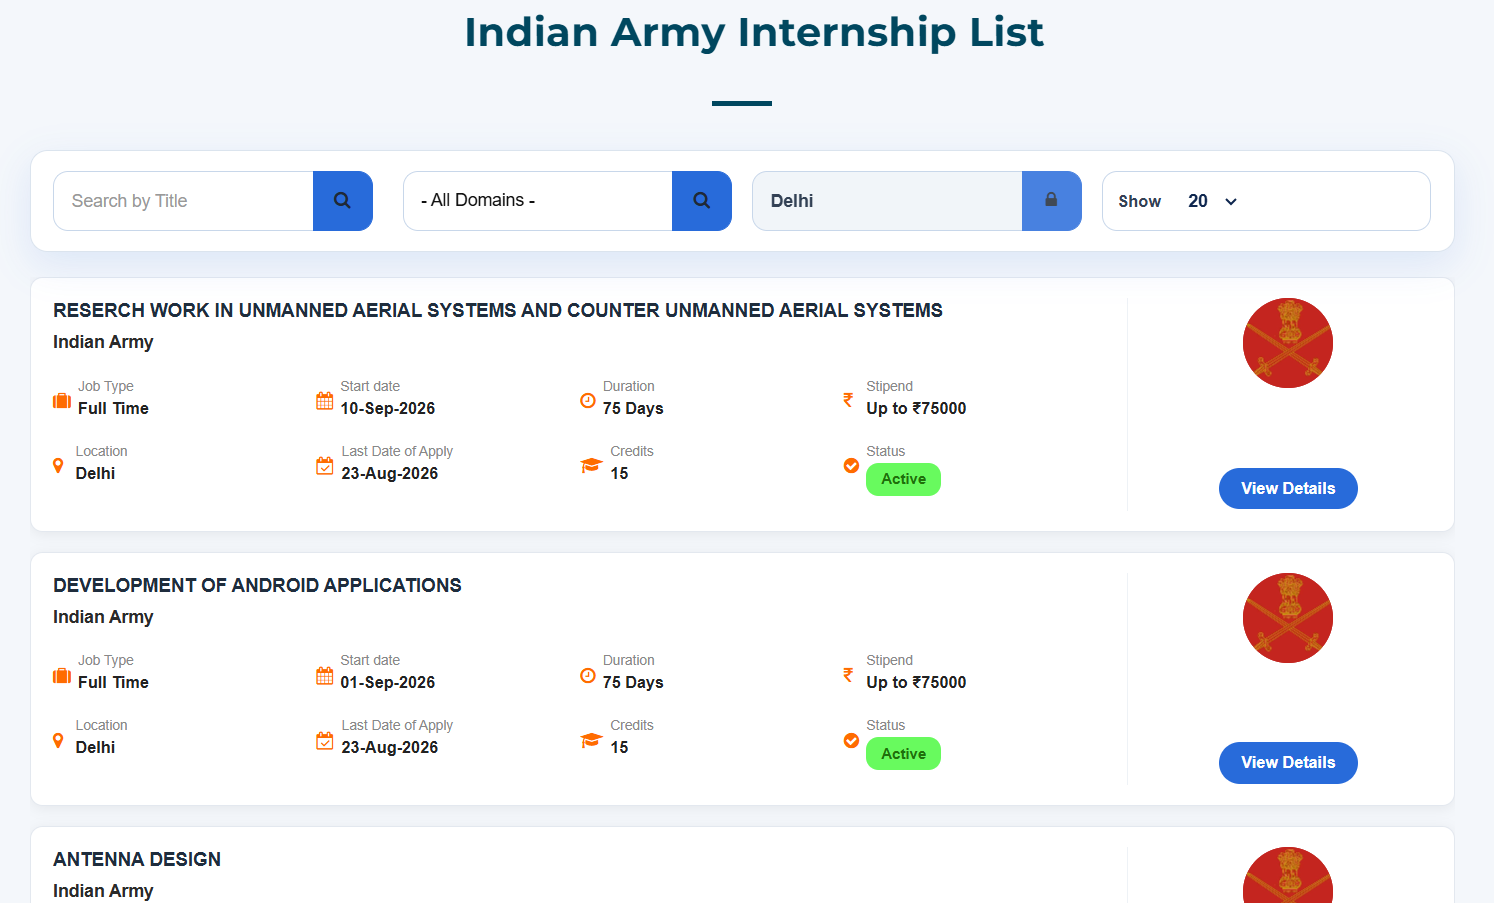Image resolution: width=1494 pixels, height=903 pixels.
Task: Click rupee Stipend icon in Android Applications card
Action: [848, 675]
